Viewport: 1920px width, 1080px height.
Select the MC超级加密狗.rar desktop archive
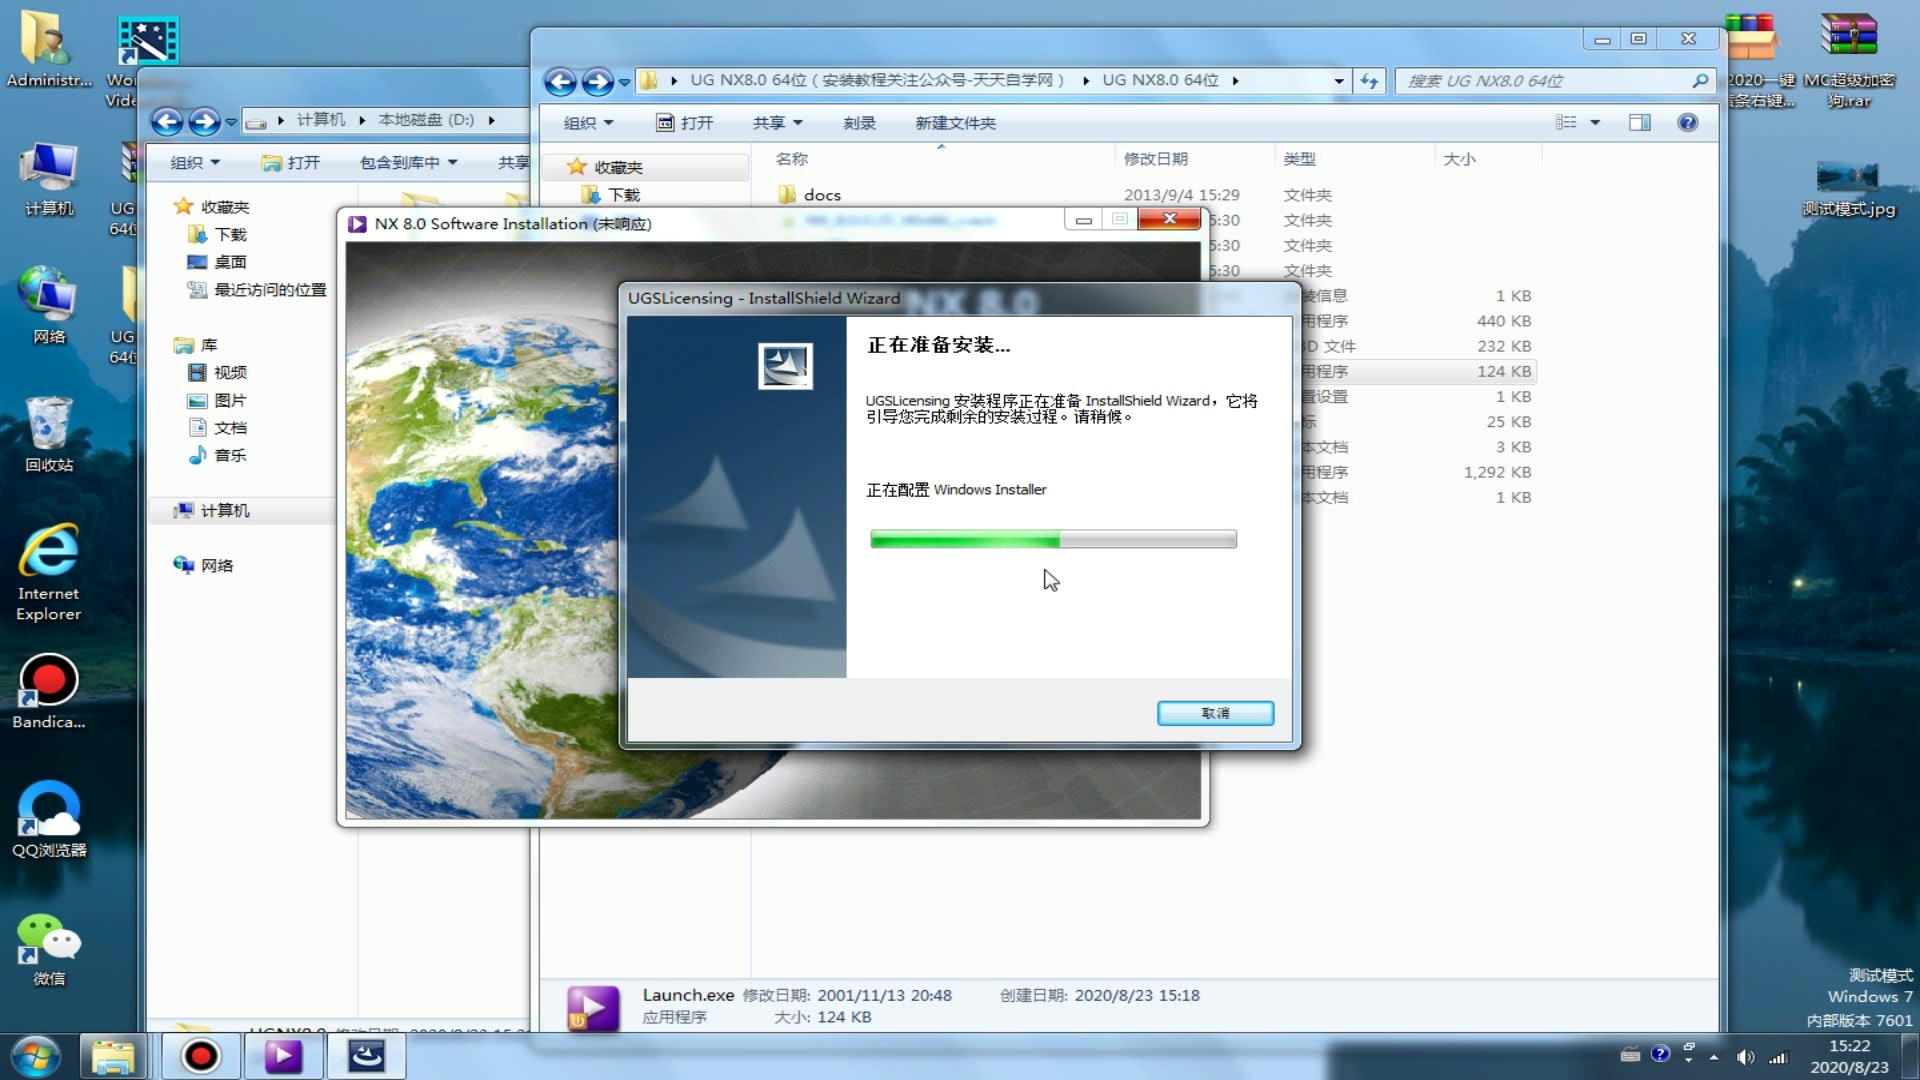[1848, 60]
